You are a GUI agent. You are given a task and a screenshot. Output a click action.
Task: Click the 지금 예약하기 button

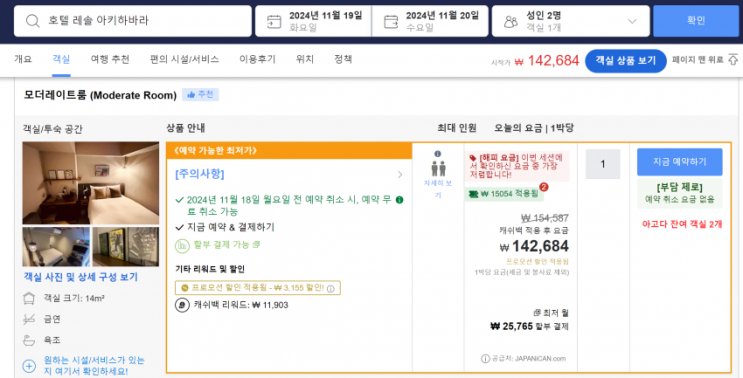680,162
